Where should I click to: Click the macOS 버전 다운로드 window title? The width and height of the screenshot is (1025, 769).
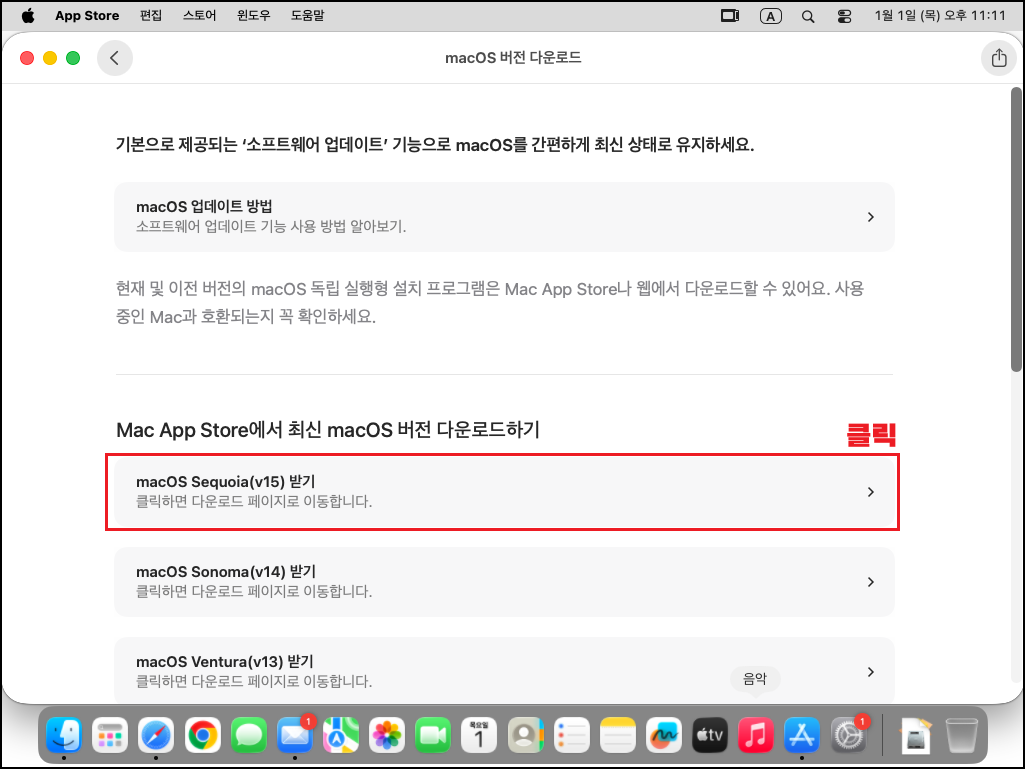pyautogui.click(x=513, y=58)
